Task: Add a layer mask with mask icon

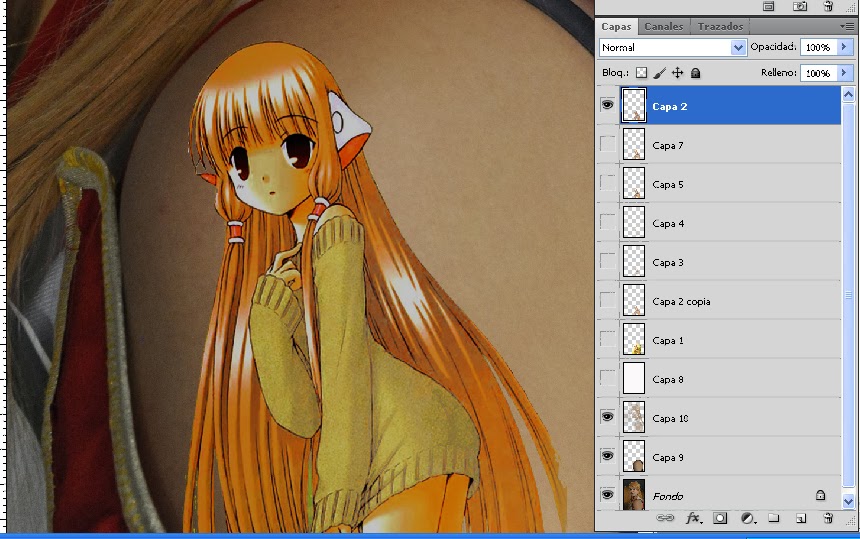Action: [x=720, y=518]
